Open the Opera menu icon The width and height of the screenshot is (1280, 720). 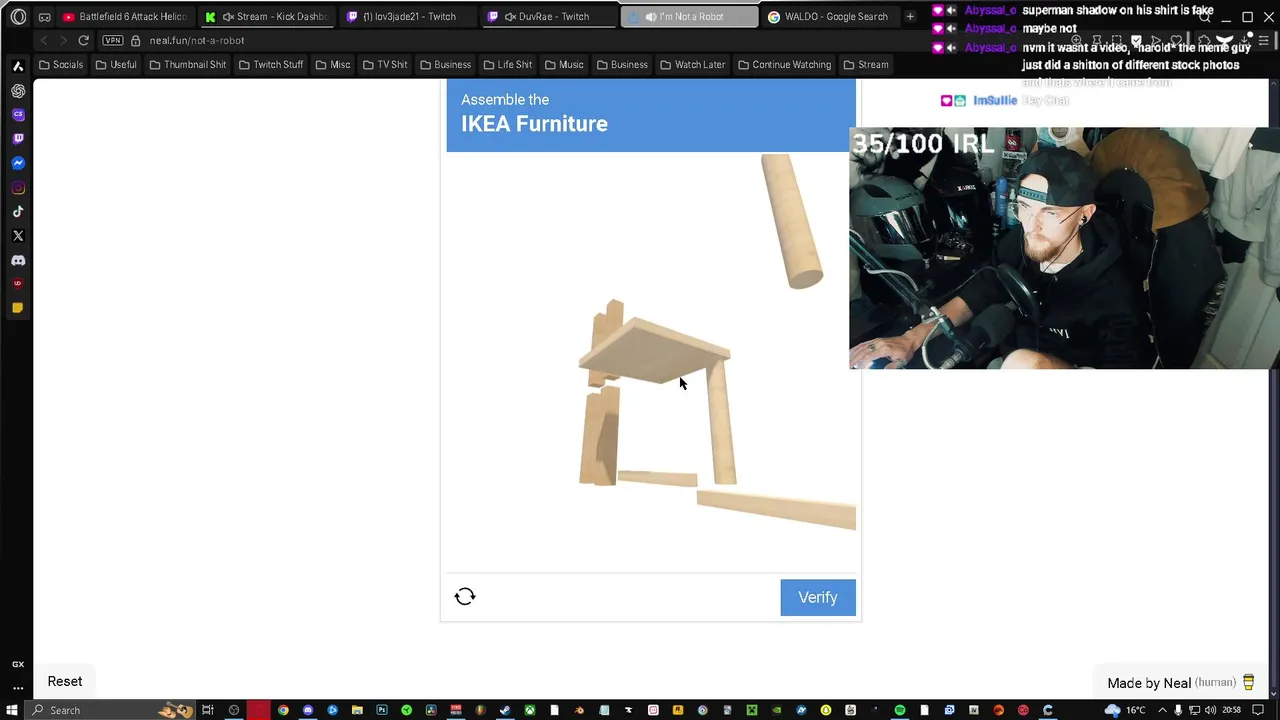click(18, 16)
